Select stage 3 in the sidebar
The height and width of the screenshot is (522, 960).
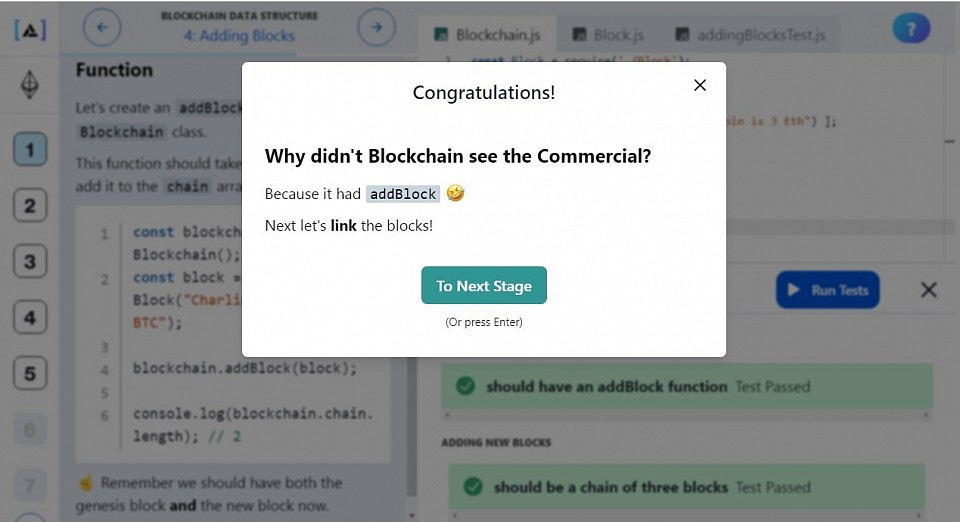(30, 261)
